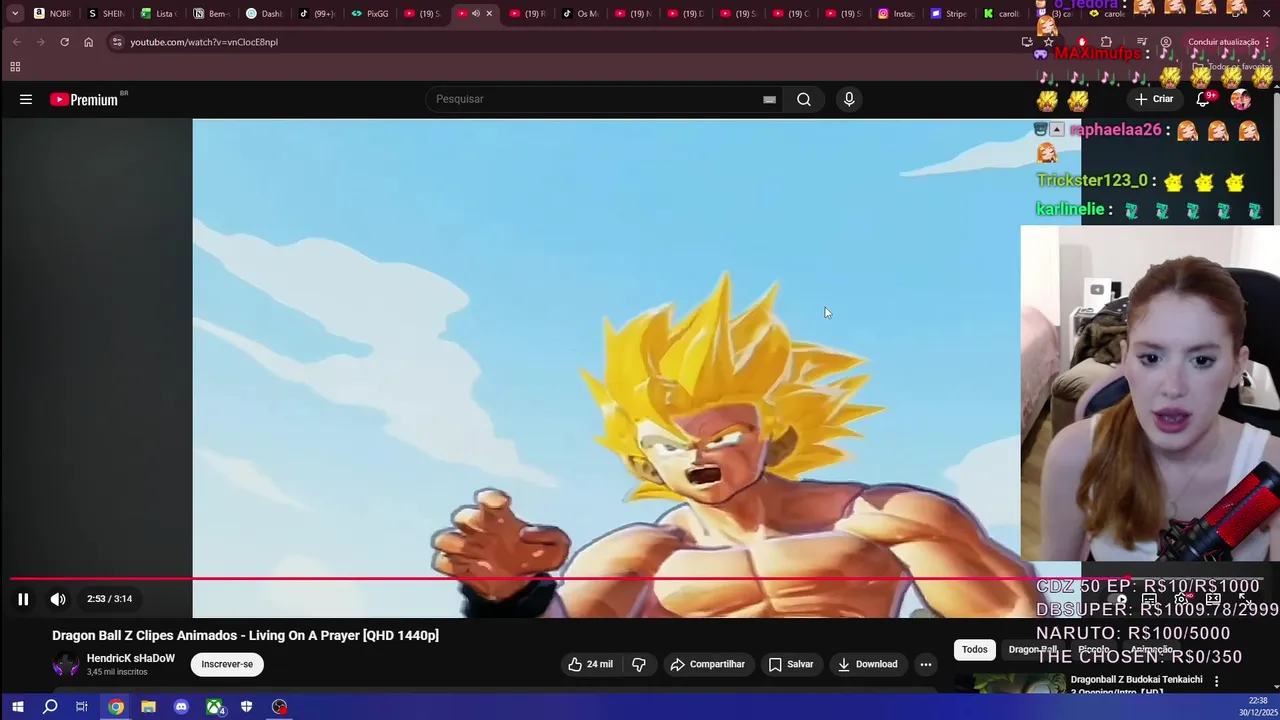Open HendricK sHaDoW channel avatar

pyautogui.click(x=65, y=664)
